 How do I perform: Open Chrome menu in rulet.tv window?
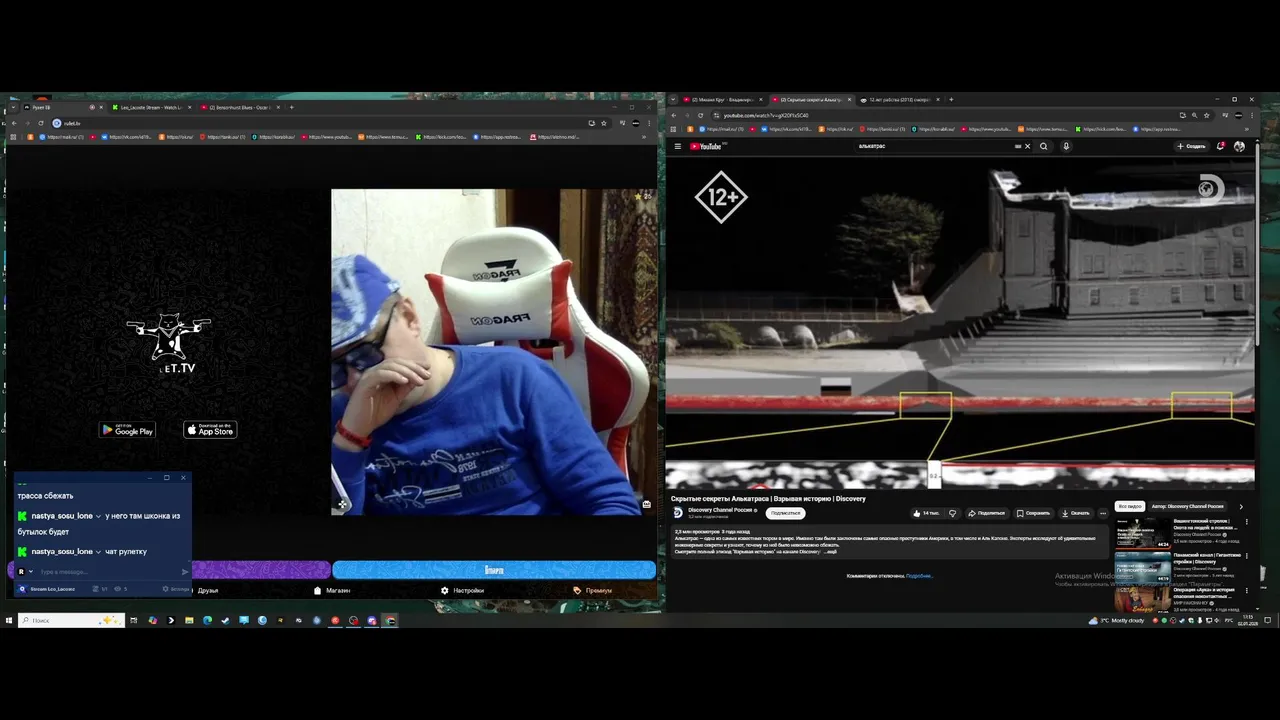pyautogui.click(x=649, y=123)
